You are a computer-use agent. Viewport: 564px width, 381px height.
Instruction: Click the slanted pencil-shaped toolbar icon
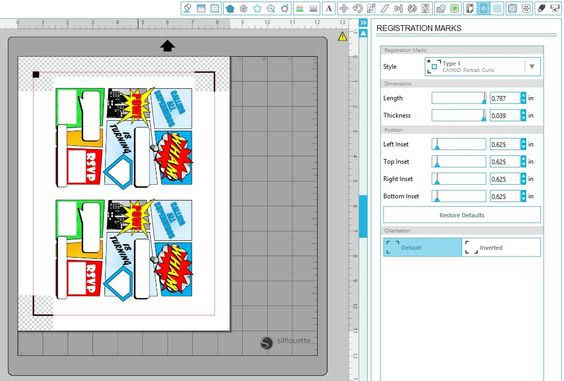(x=385, y=8)
